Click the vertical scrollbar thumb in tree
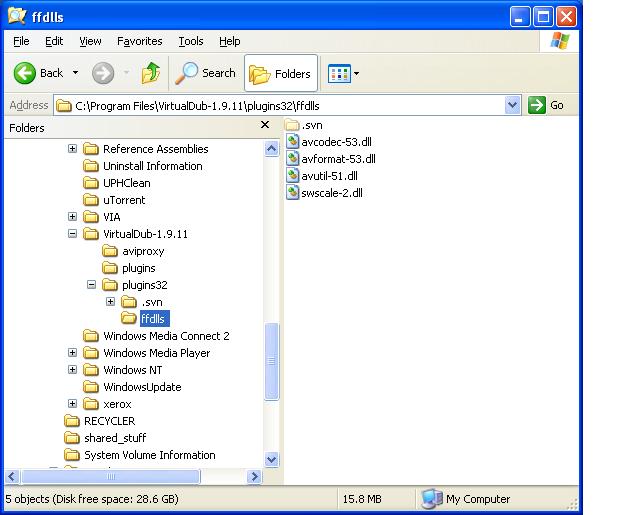Image resolution: width=640 pixels, height=515 pixels. click(271, 362)
